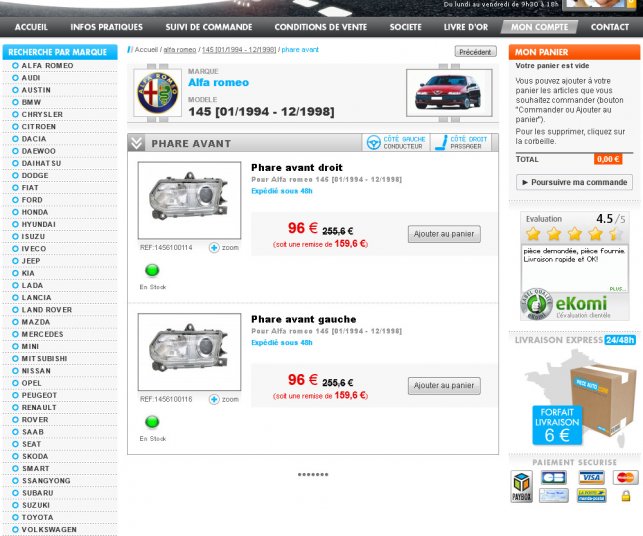
Task: Choose NISSAN brand
Action: coord(36,371)
